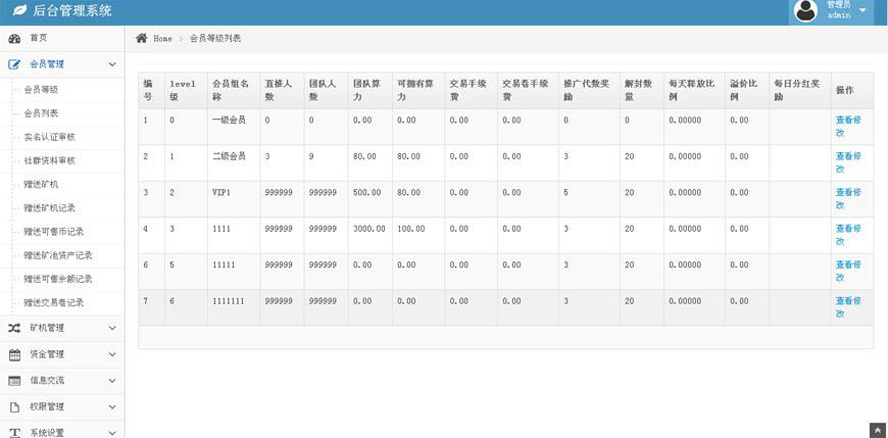
Task: Click the 信息交流 menu label
Action: (x=47, y=381)
